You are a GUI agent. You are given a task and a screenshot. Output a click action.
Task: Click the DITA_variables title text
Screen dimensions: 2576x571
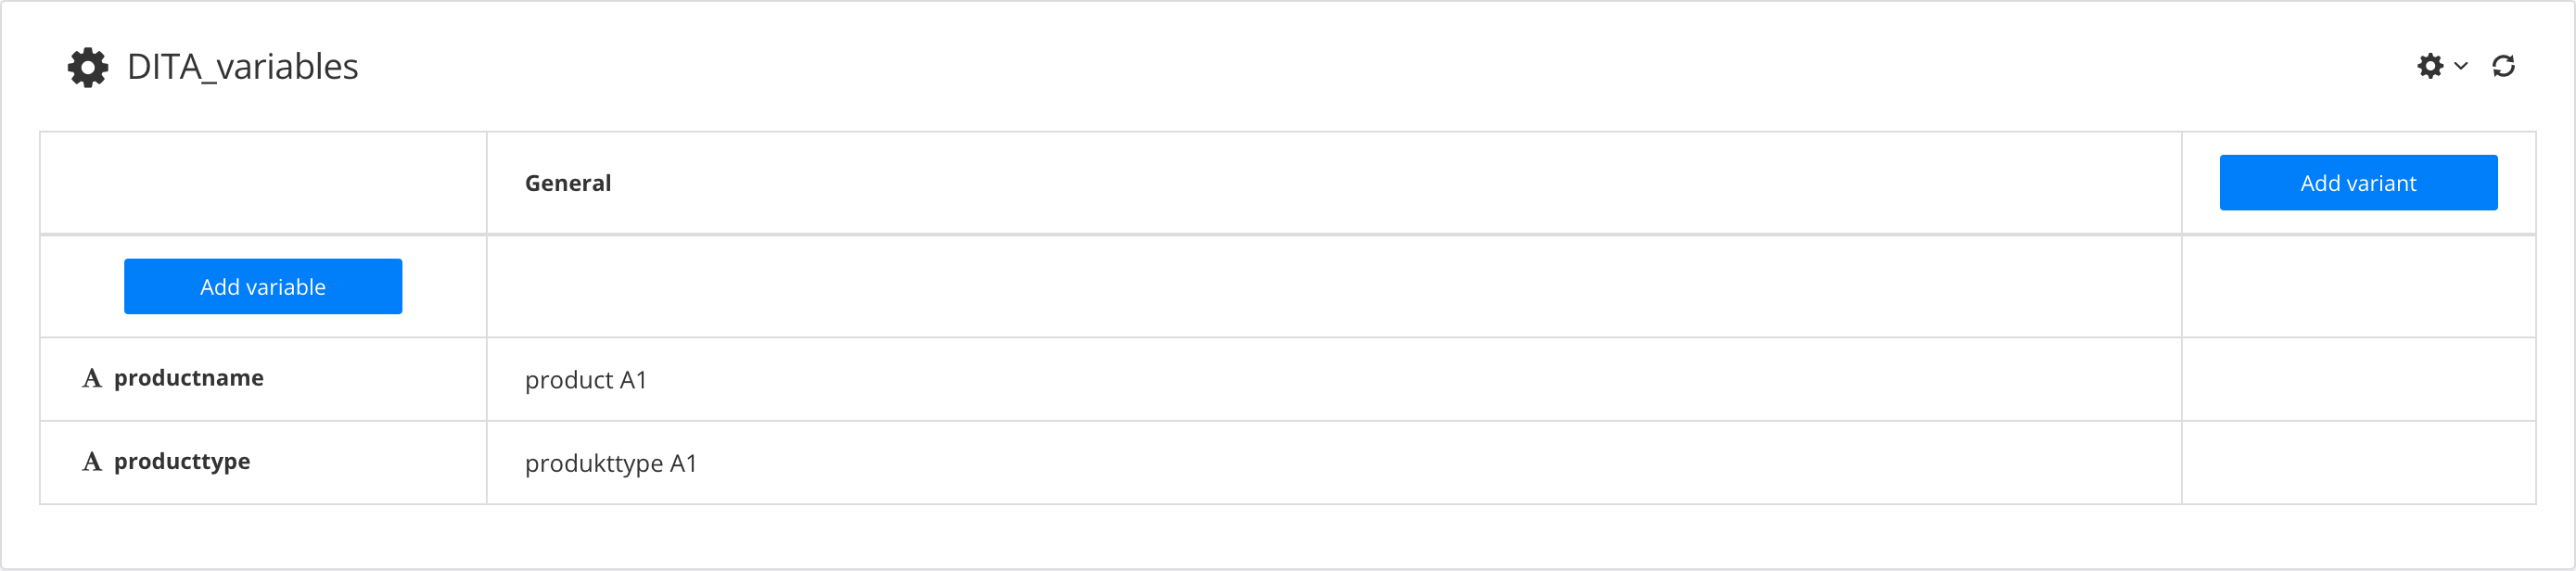click(x=243, y=67)
